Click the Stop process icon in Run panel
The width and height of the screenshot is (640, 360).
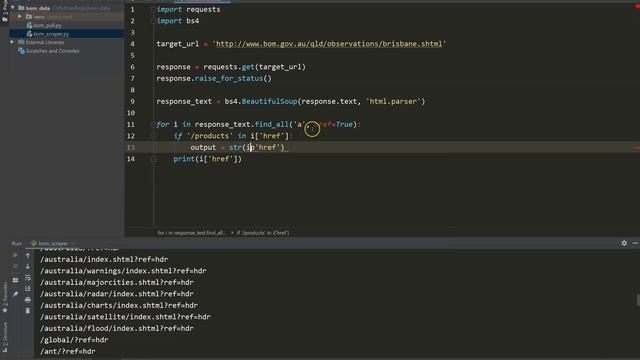15,267
